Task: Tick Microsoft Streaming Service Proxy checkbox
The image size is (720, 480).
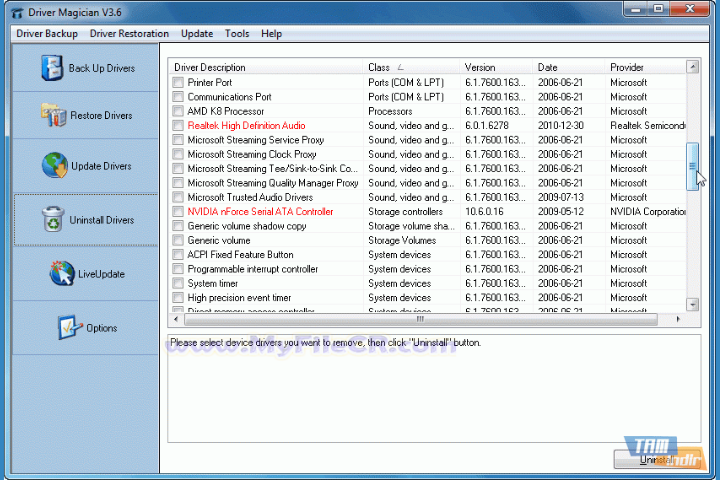Action: click(178, 140)
